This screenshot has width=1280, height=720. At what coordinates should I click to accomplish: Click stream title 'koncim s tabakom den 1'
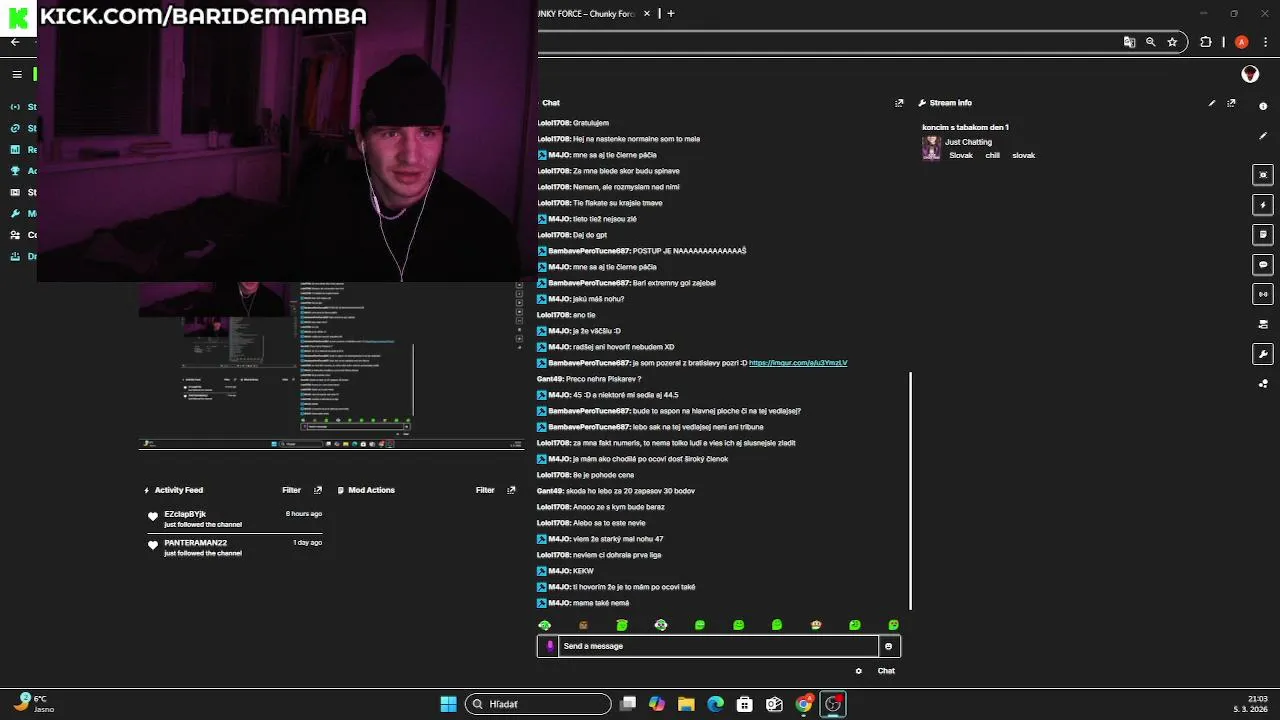point(965,127)
